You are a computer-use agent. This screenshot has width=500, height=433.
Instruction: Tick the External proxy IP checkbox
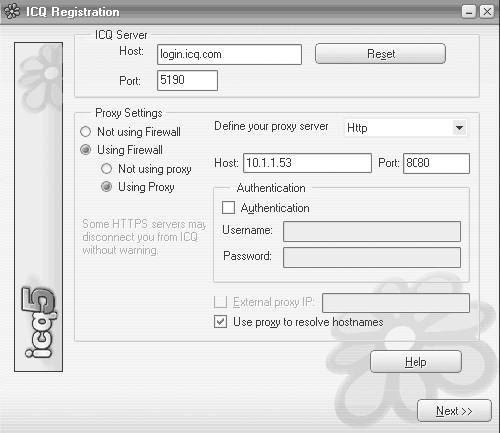click(220, 302)
